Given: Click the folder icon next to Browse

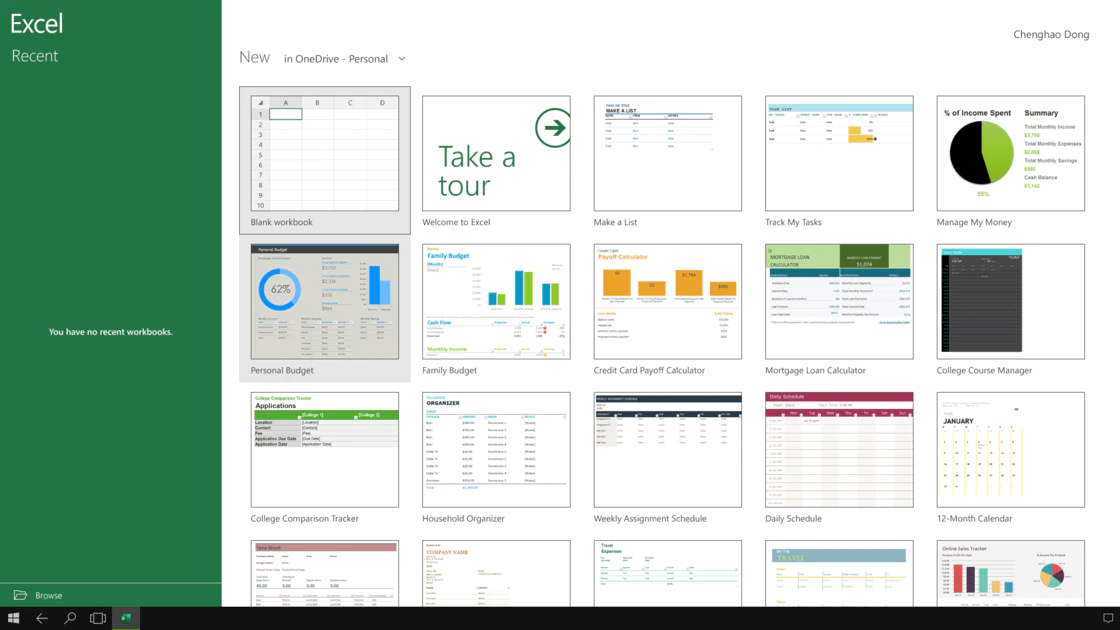Looking at the screenshot, I should click(20, 595).
